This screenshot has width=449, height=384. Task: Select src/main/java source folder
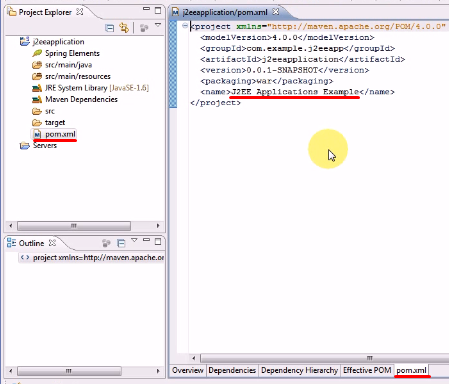[68, 65]
